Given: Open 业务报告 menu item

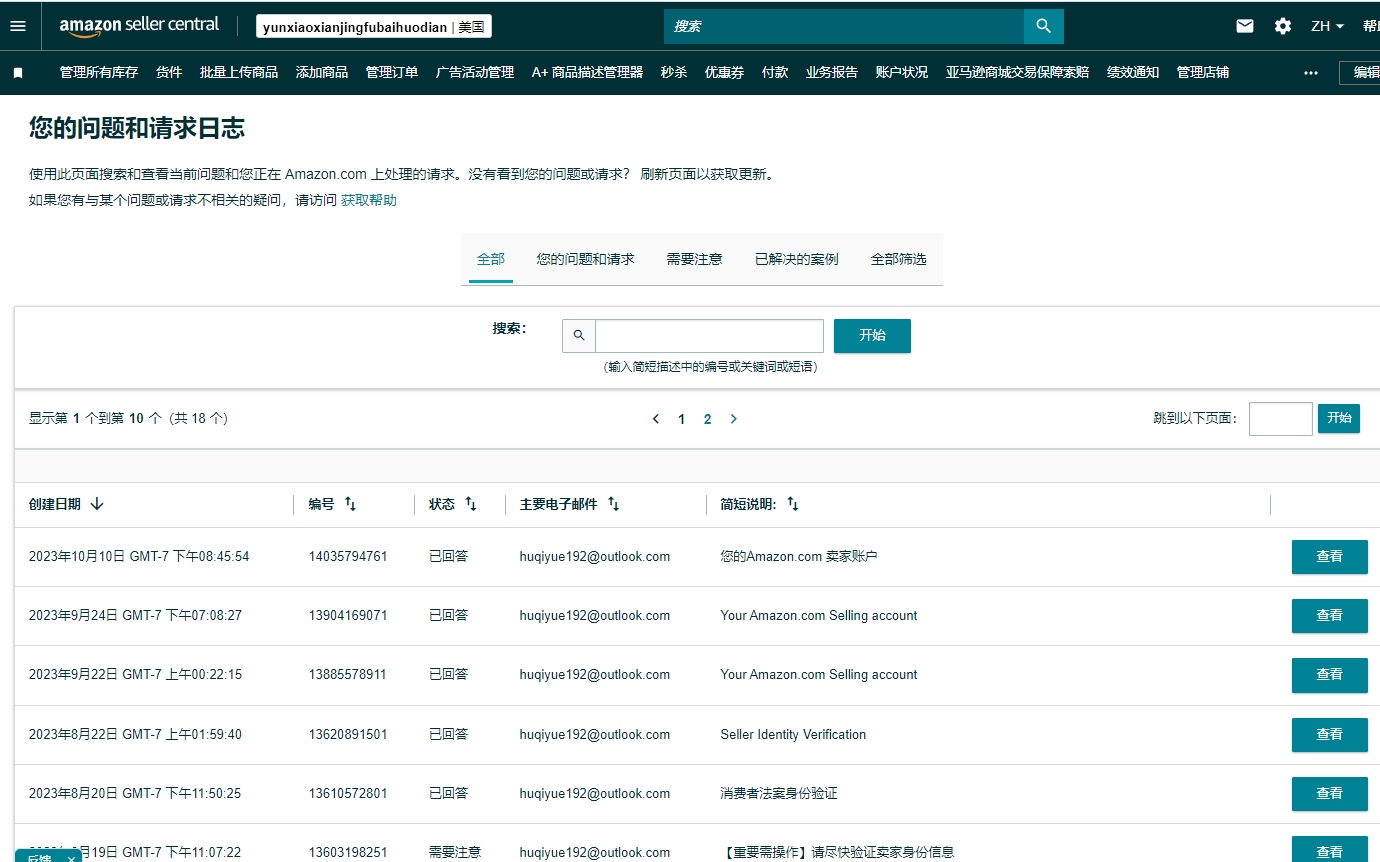Looking at the screenshot, I should click(832, 72).
